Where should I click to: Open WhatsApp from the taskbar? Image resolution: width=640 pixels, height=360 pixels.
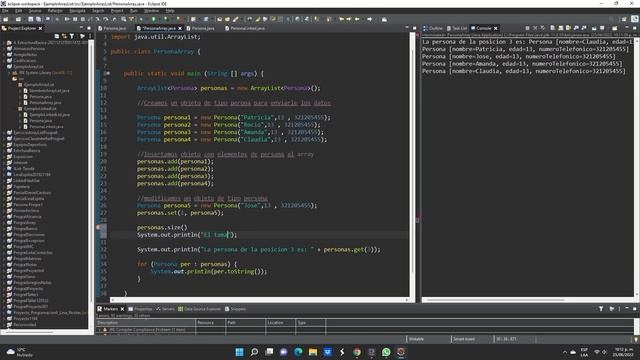click(386, 352)
